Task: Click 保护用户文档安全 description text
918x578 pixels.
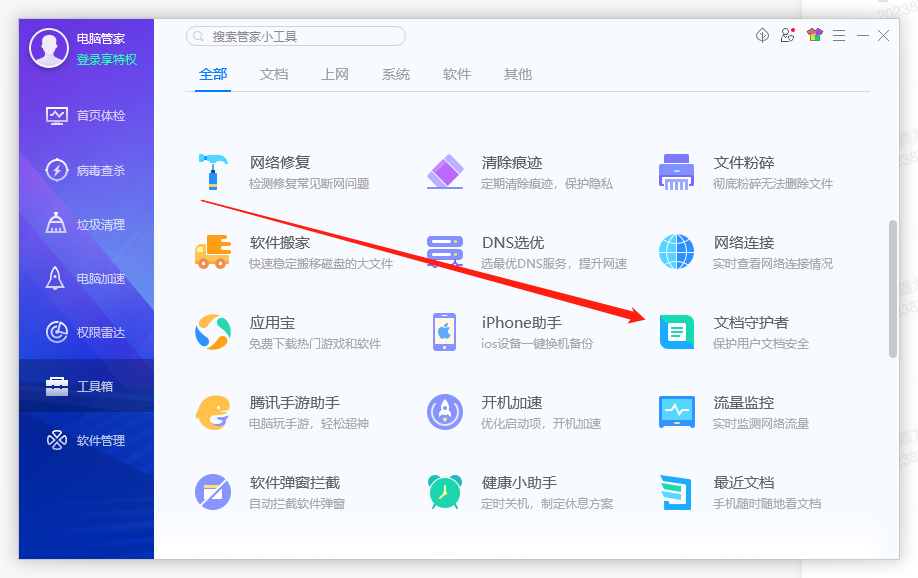Action: click(x=761, y=344)
